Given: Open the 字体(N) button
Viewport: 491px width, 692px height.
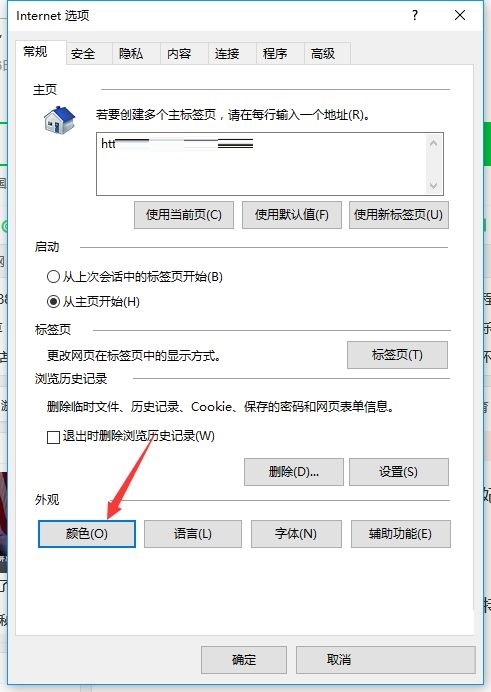Looking at the screenshot, I should click(x=296, y=534).
